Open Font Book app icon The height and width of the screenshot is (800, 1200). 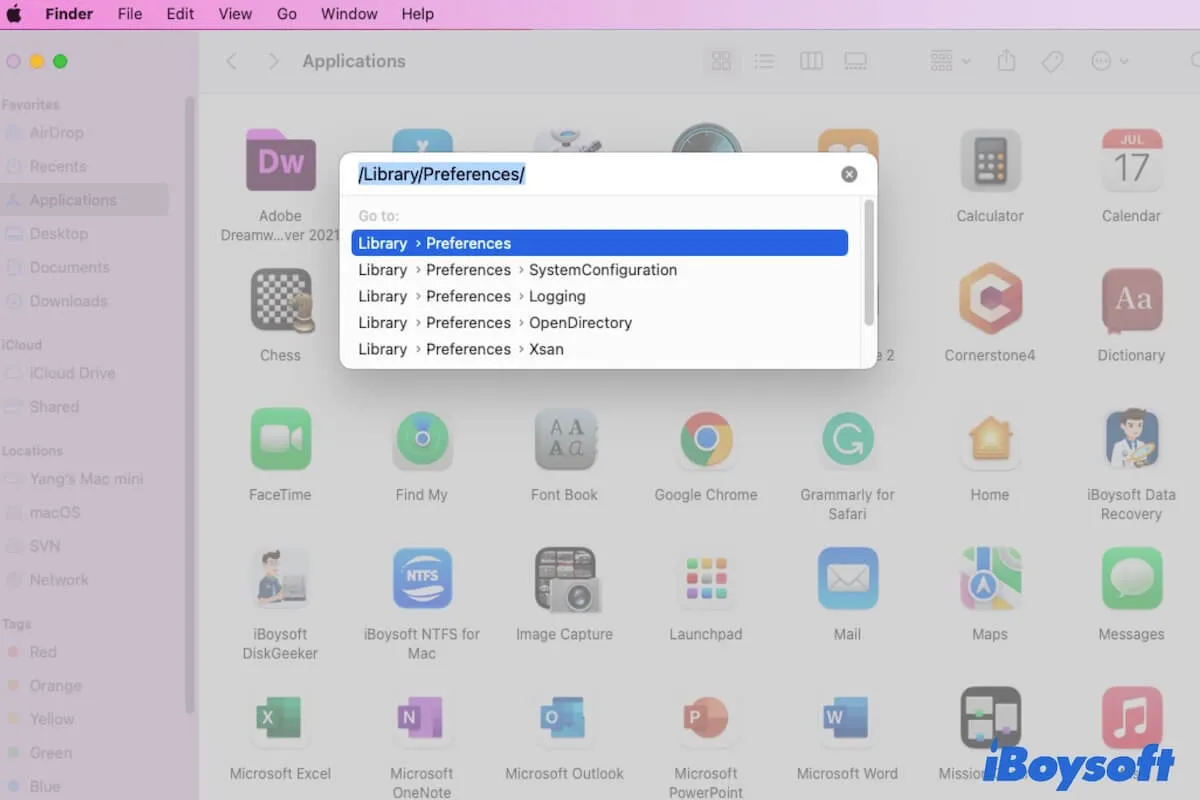(x=565, y=439)
